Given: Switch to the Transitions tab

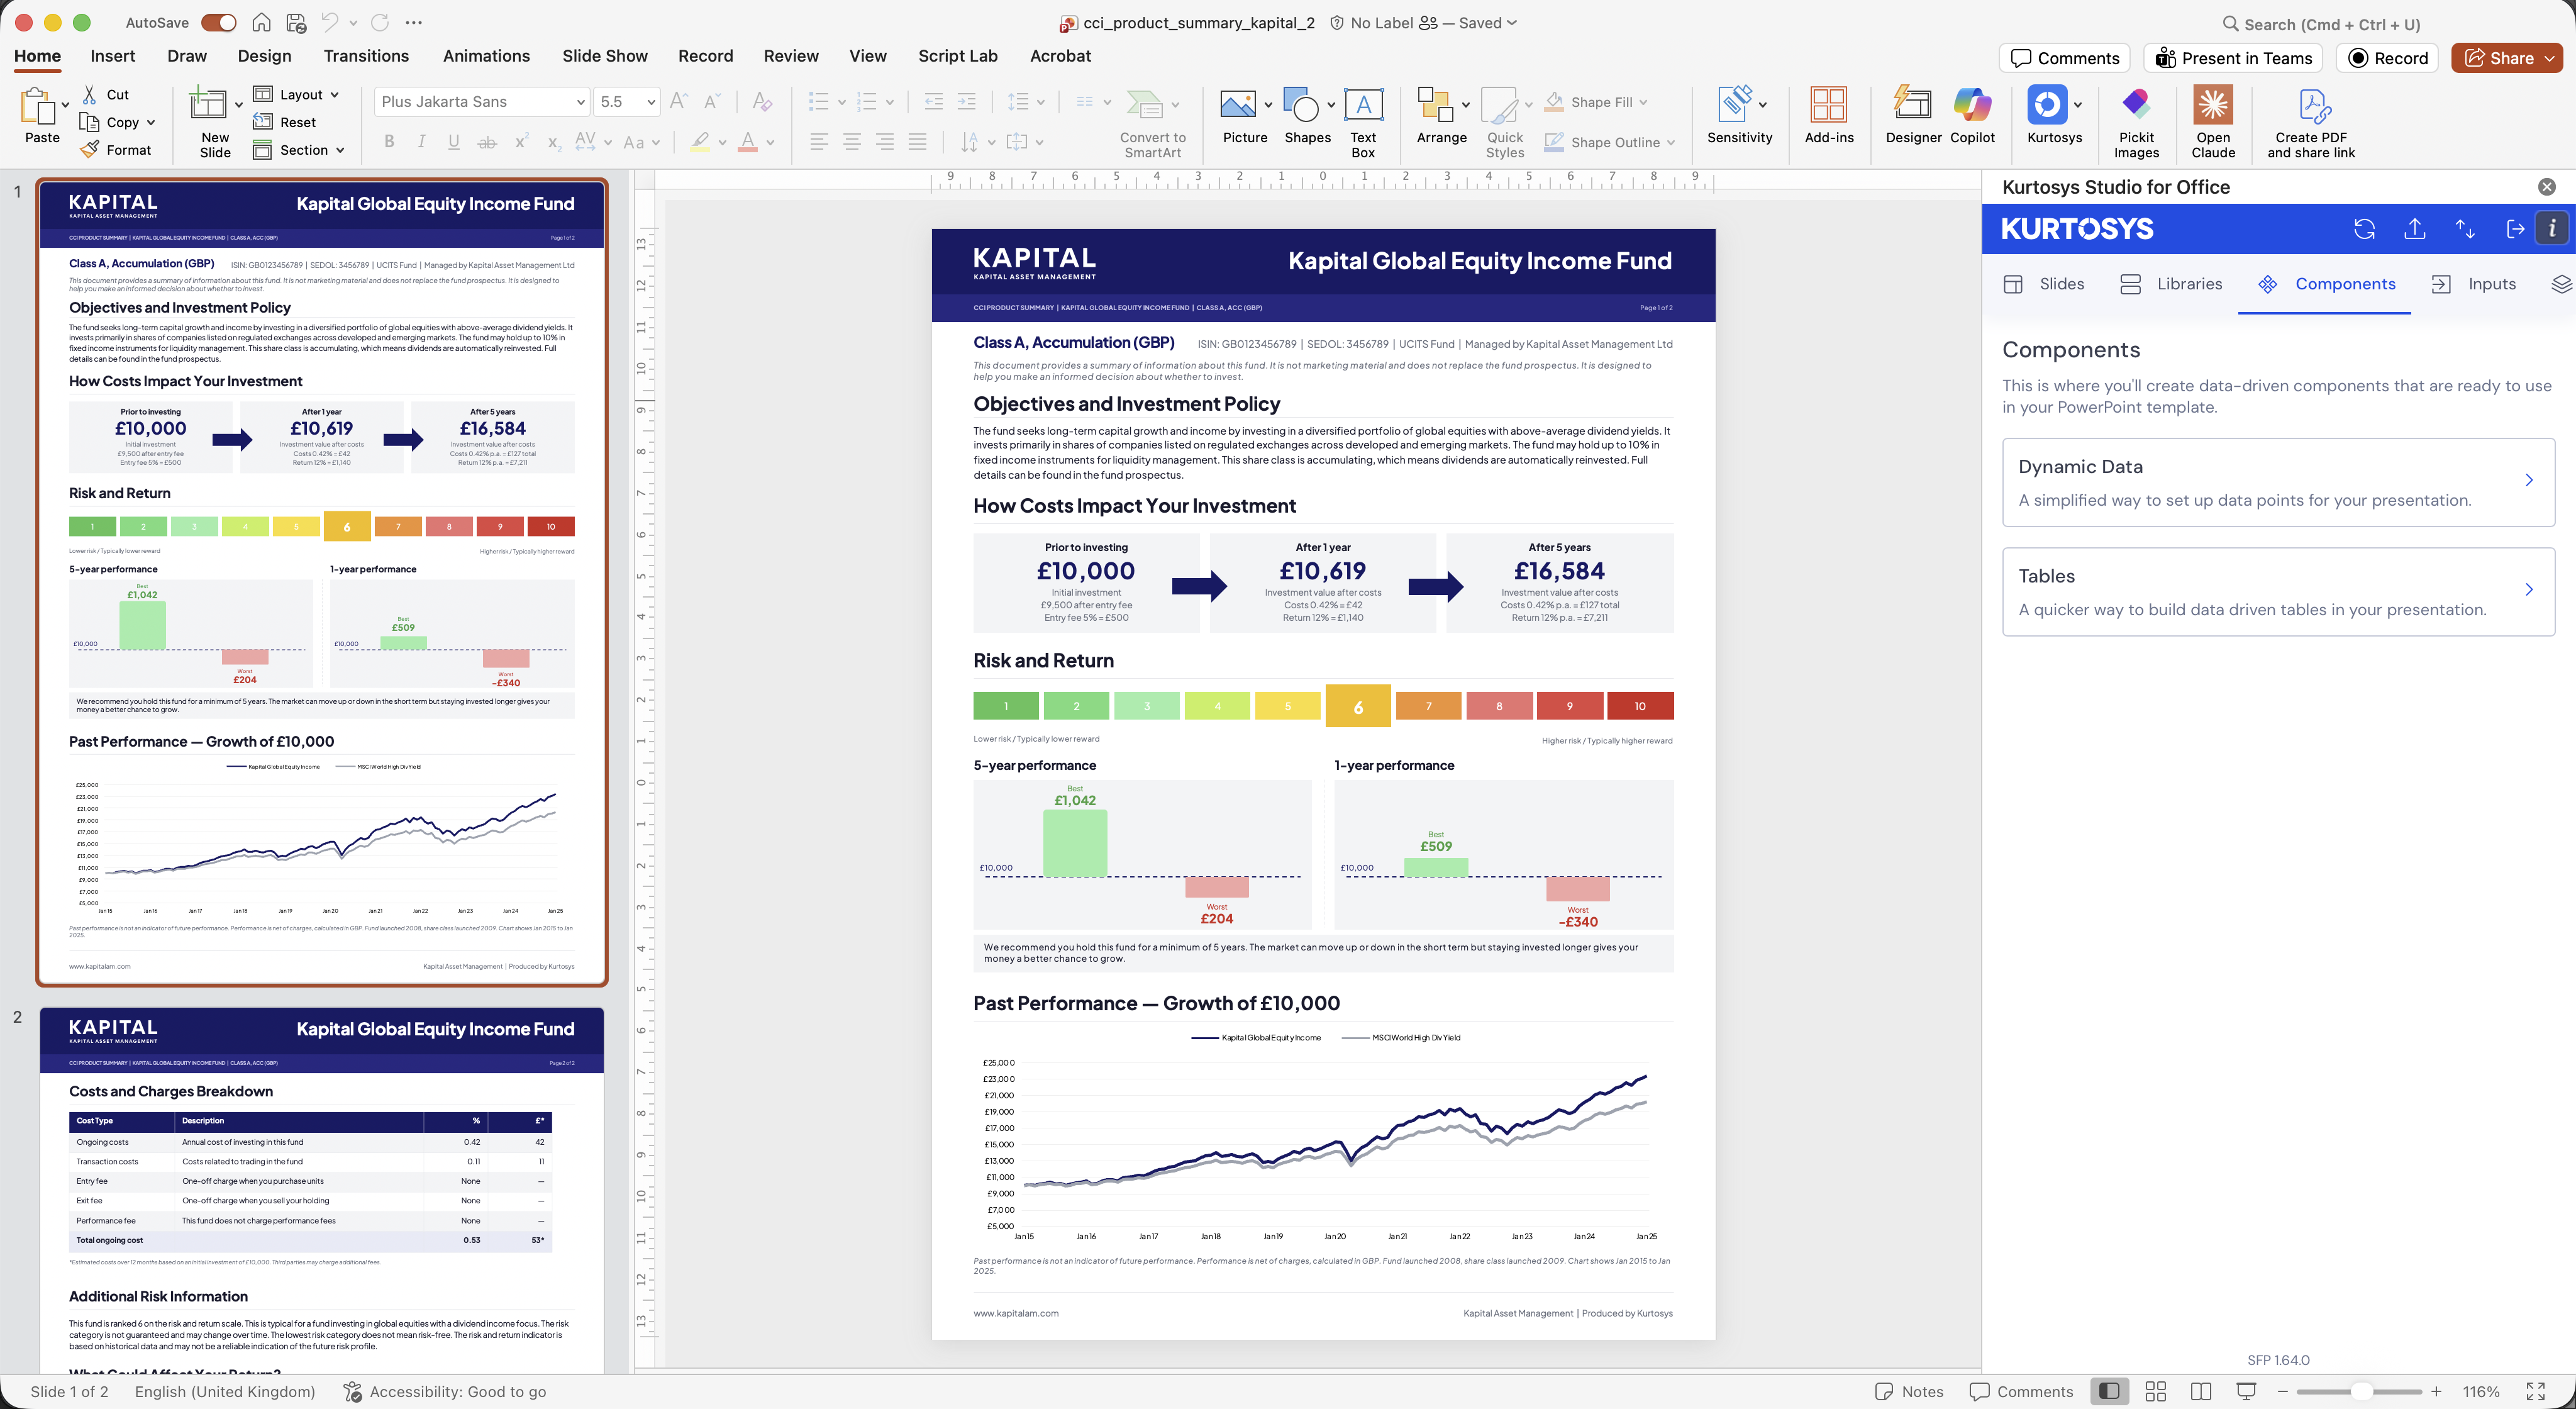Looking at the screenshot, I should (366, 56).
